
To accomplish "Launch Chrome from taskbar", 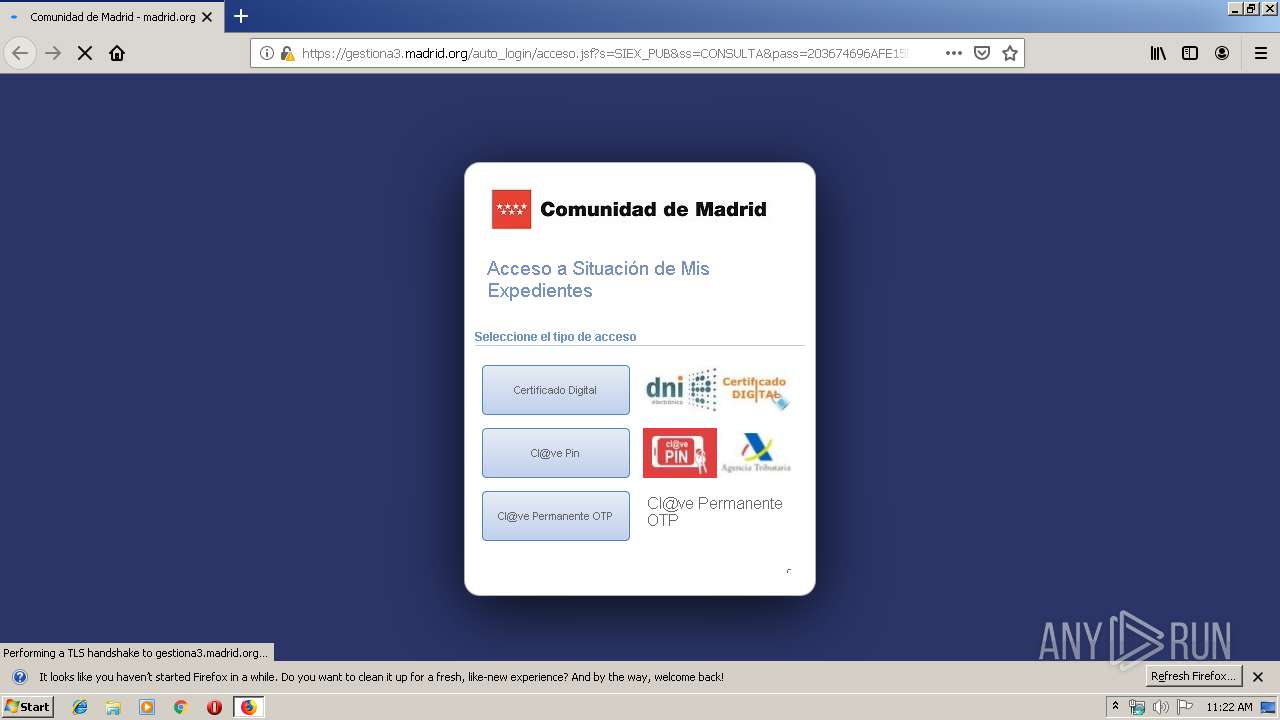I will (181, 707).
